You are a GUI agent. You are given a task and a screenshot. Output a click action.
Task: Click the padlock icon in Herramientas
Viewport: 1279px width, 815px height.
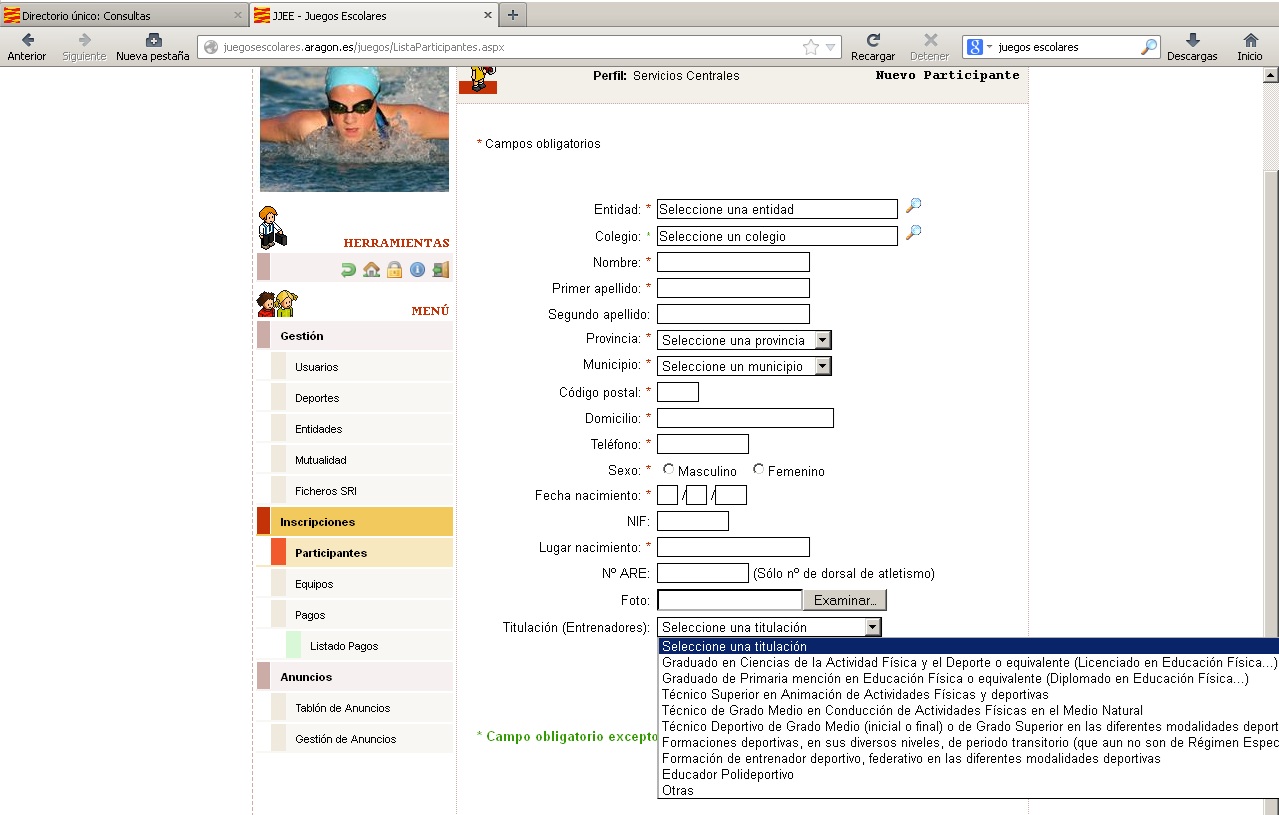coord(394,269)
